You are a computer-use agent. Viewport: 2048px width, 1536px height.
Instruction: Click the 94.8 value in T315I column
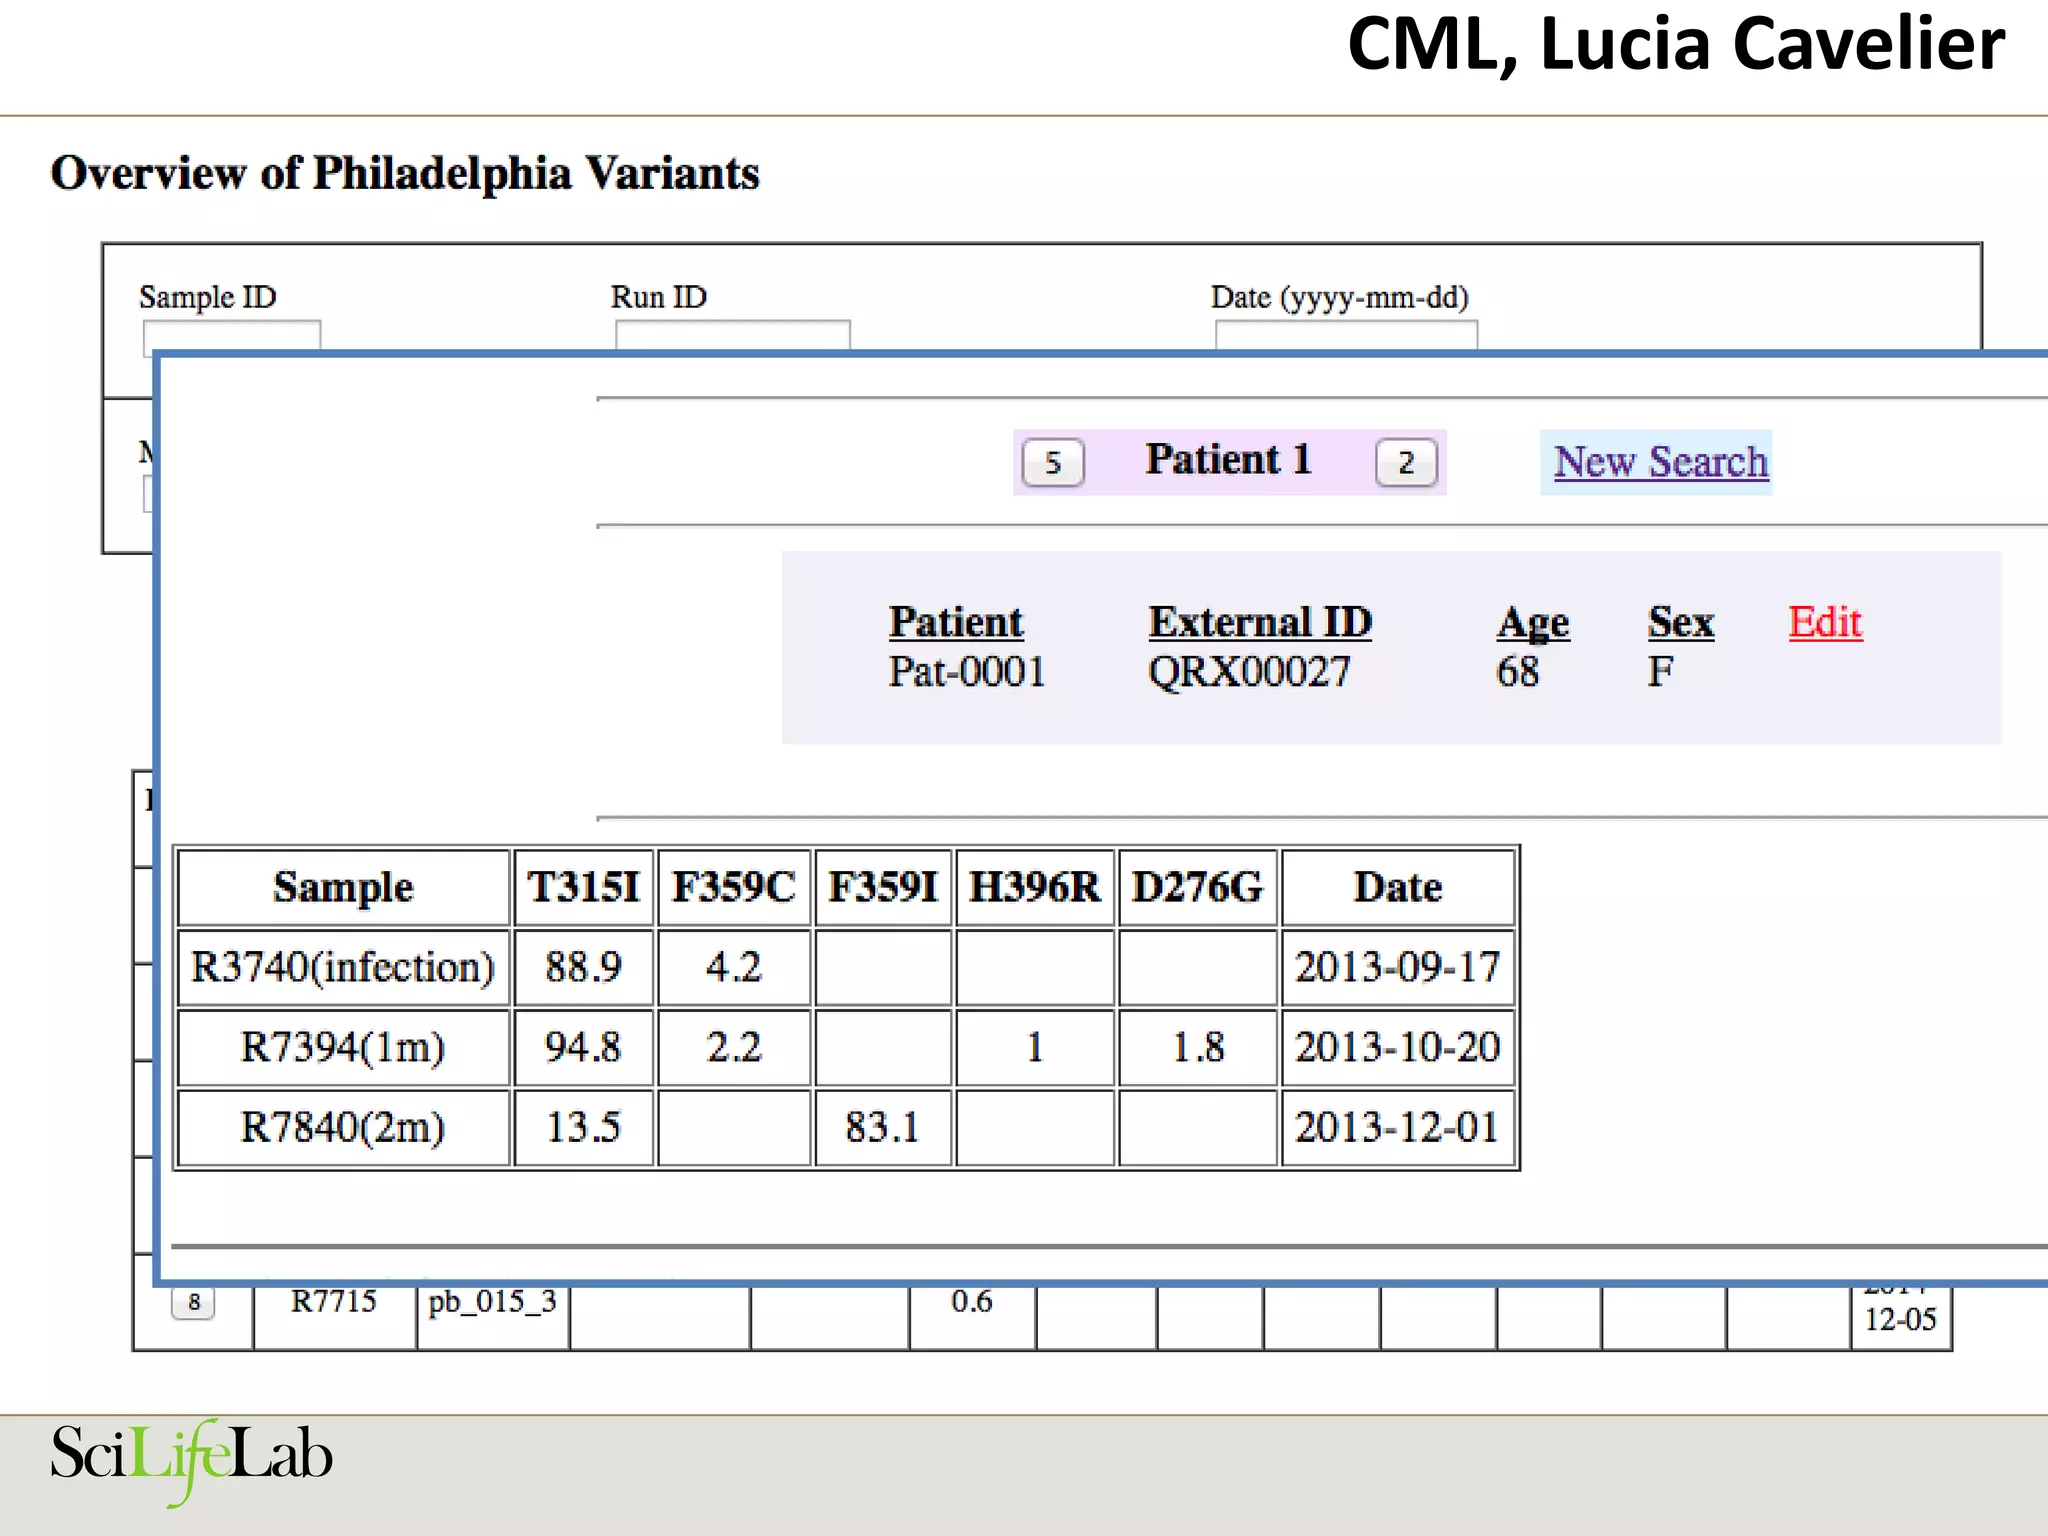tap(584, 1048)
